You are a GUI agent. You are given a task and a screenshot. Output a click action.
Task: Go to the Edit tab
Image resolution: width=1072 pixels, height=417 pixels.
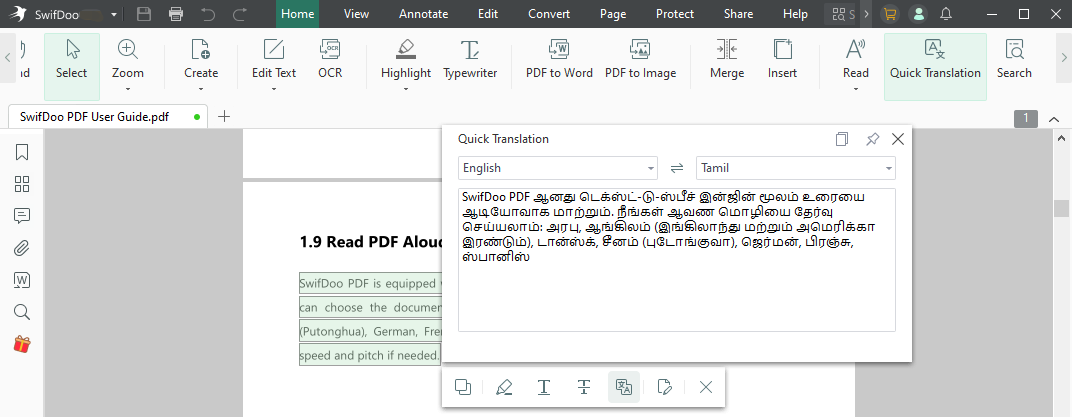pyautogui.click(x=488, y=14)
